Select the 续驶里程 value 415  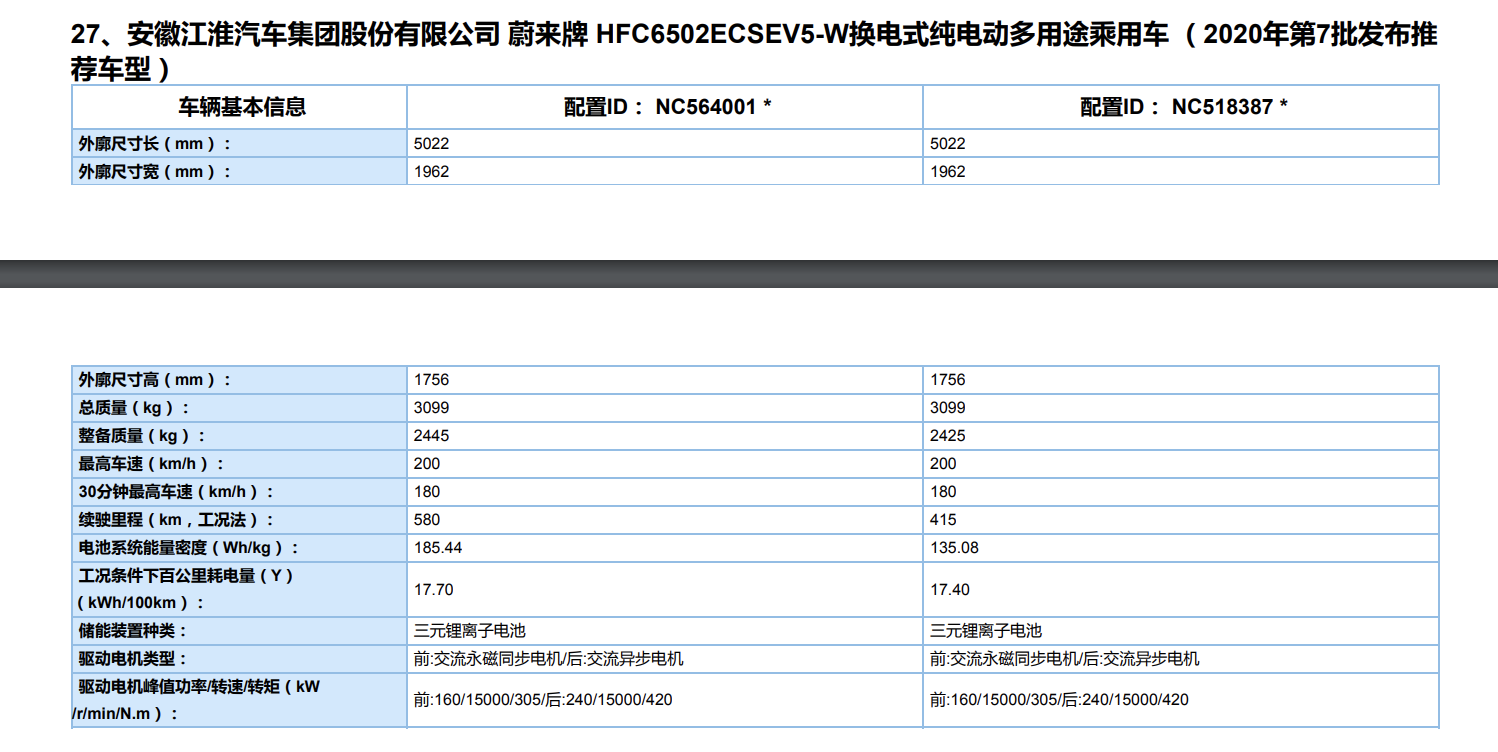click(943, 520)
